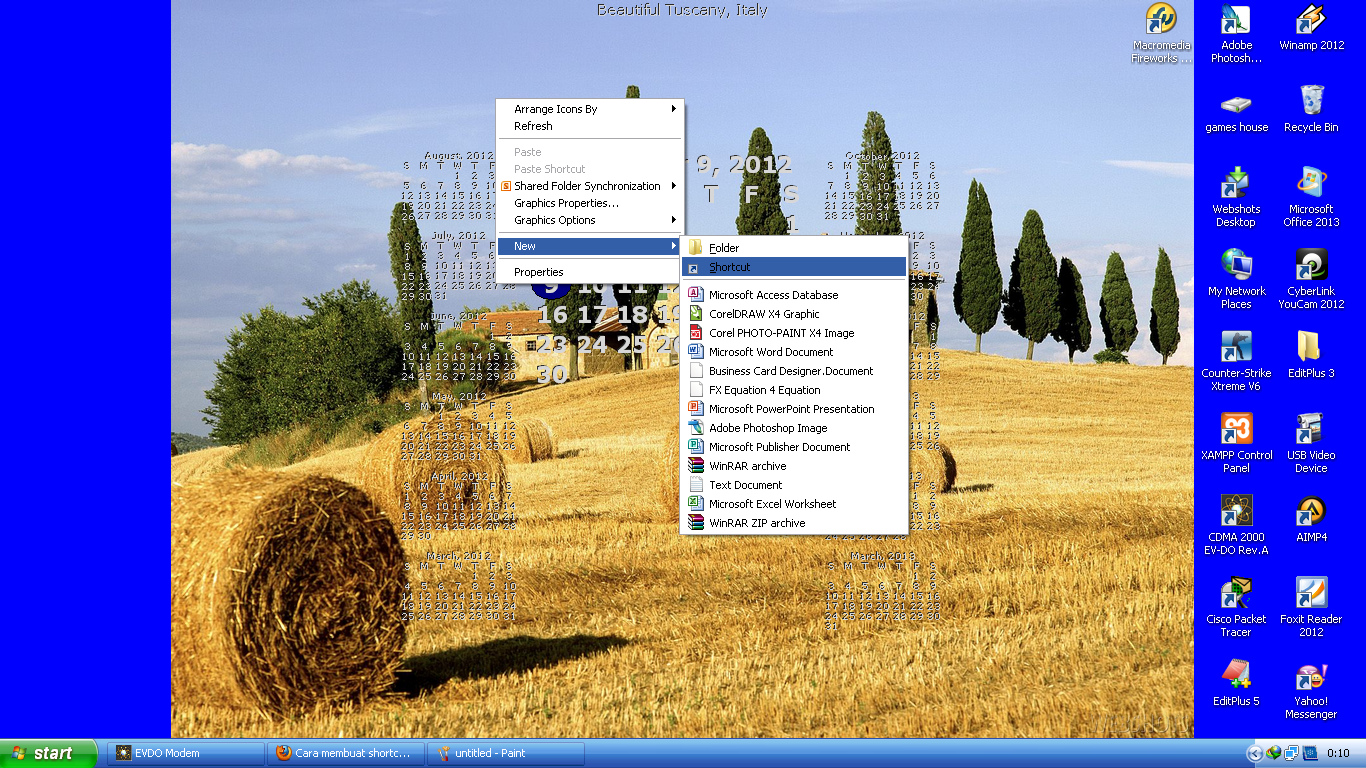Launch the XAMPP Control Panel shortcut
Screen dimensions: 1366x768
tap(1236, 444)
